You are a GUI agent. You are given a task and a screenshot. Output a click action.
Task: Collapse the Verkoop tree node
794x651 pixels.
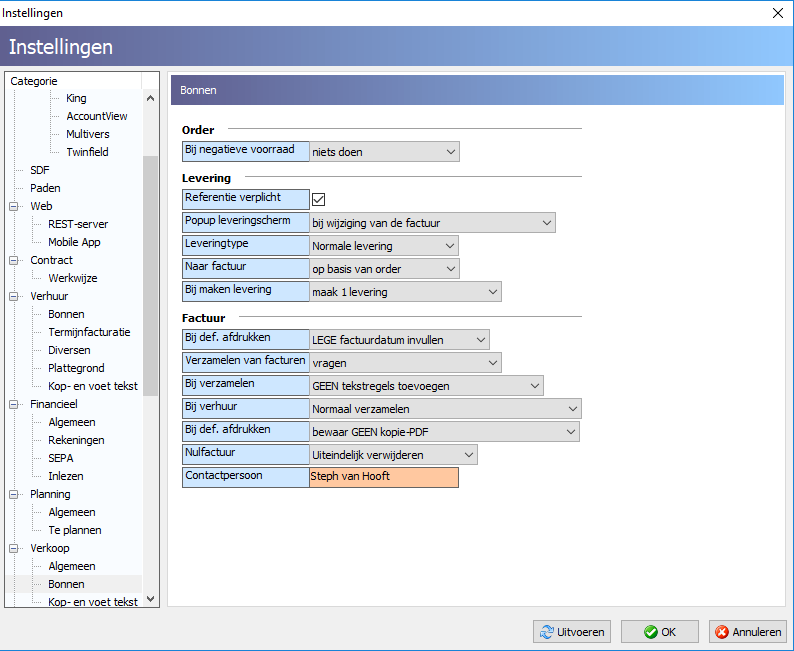coord(13,549)
